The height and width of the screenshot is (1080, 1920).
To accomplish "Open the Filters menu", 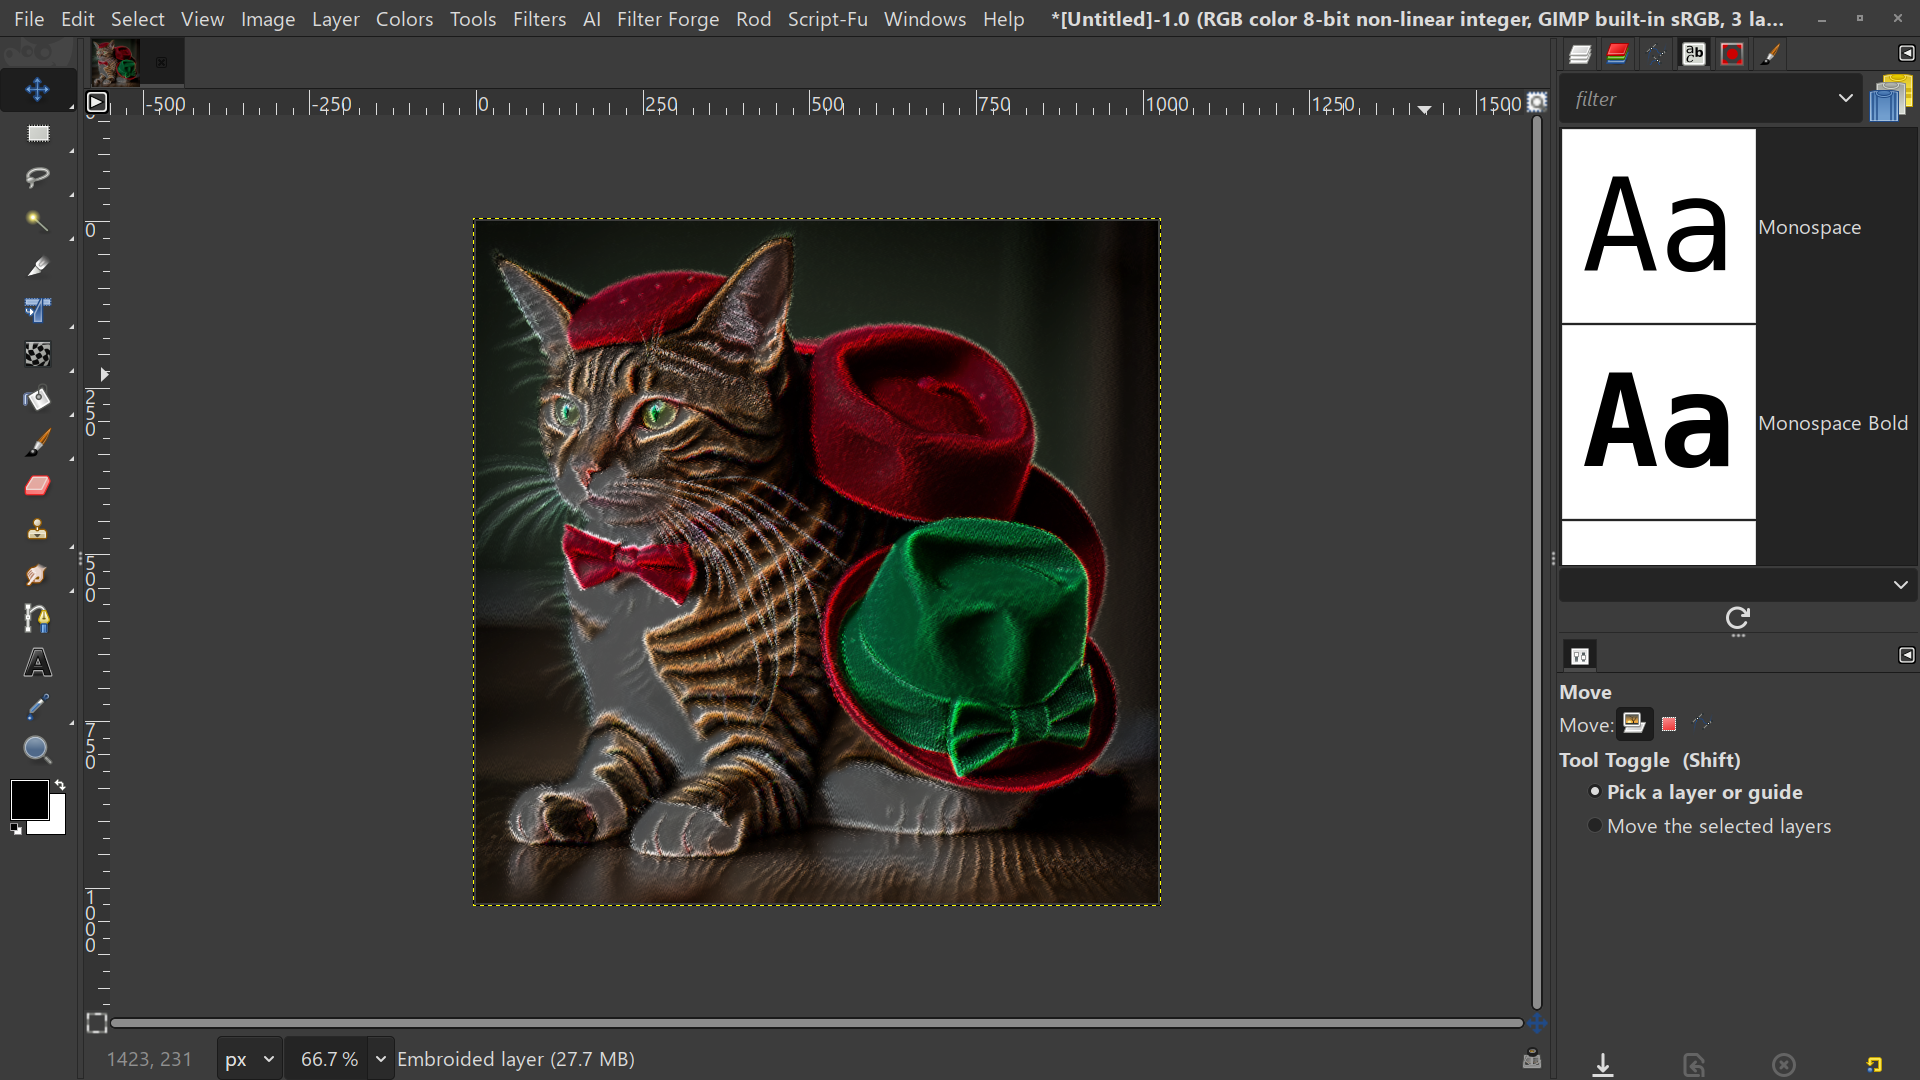I will pos(539,19).
